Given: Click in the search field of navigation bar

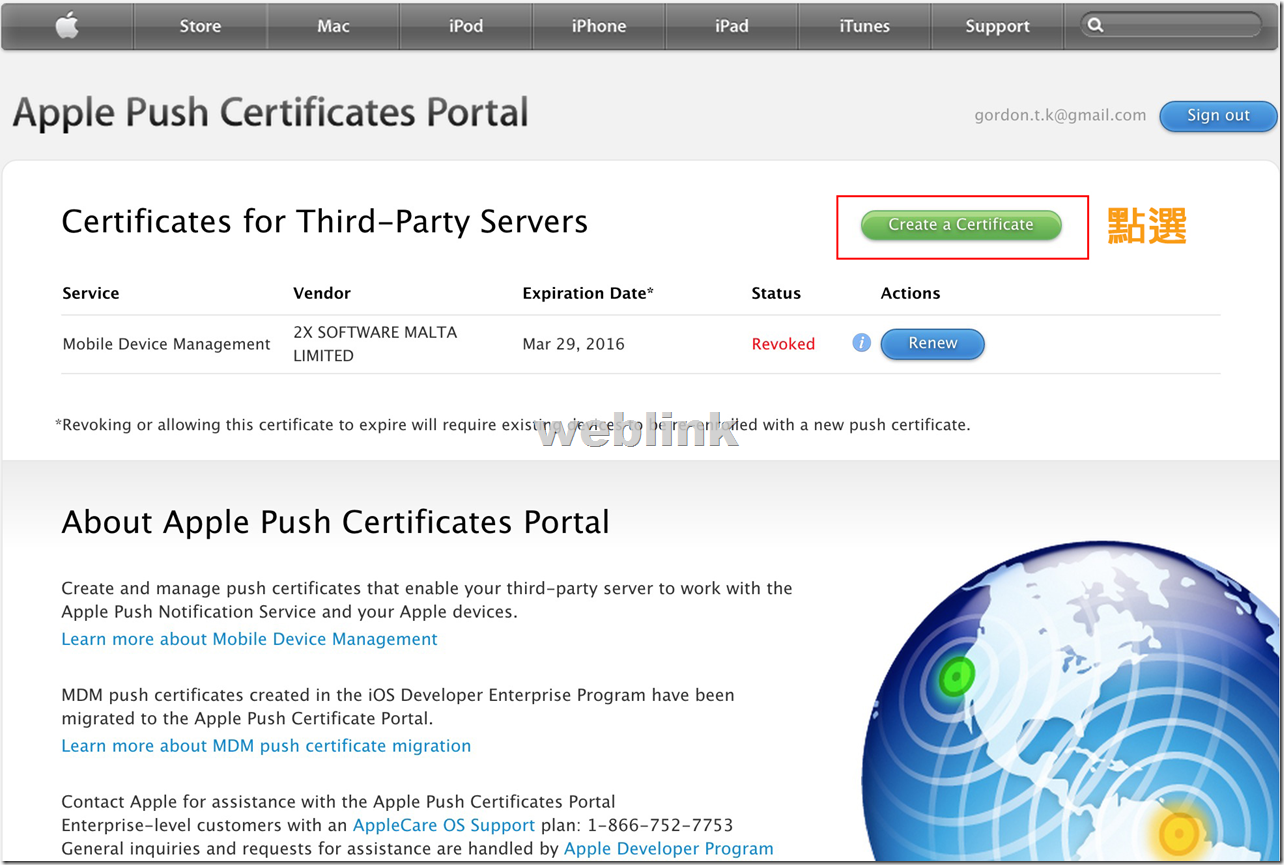Looking at the screenshot, I should point(1172,26).
